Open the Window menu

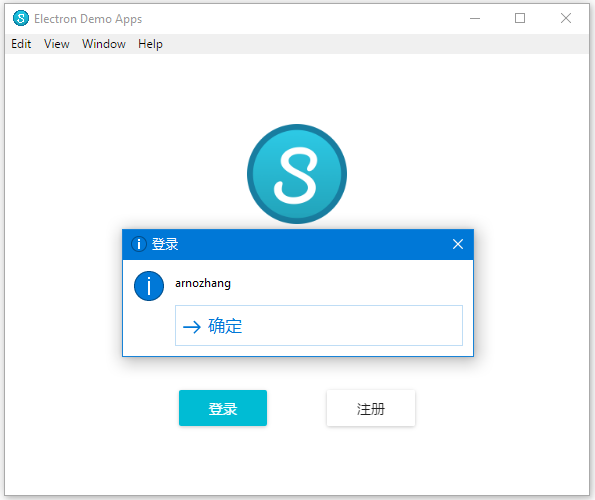coord(104,44)
